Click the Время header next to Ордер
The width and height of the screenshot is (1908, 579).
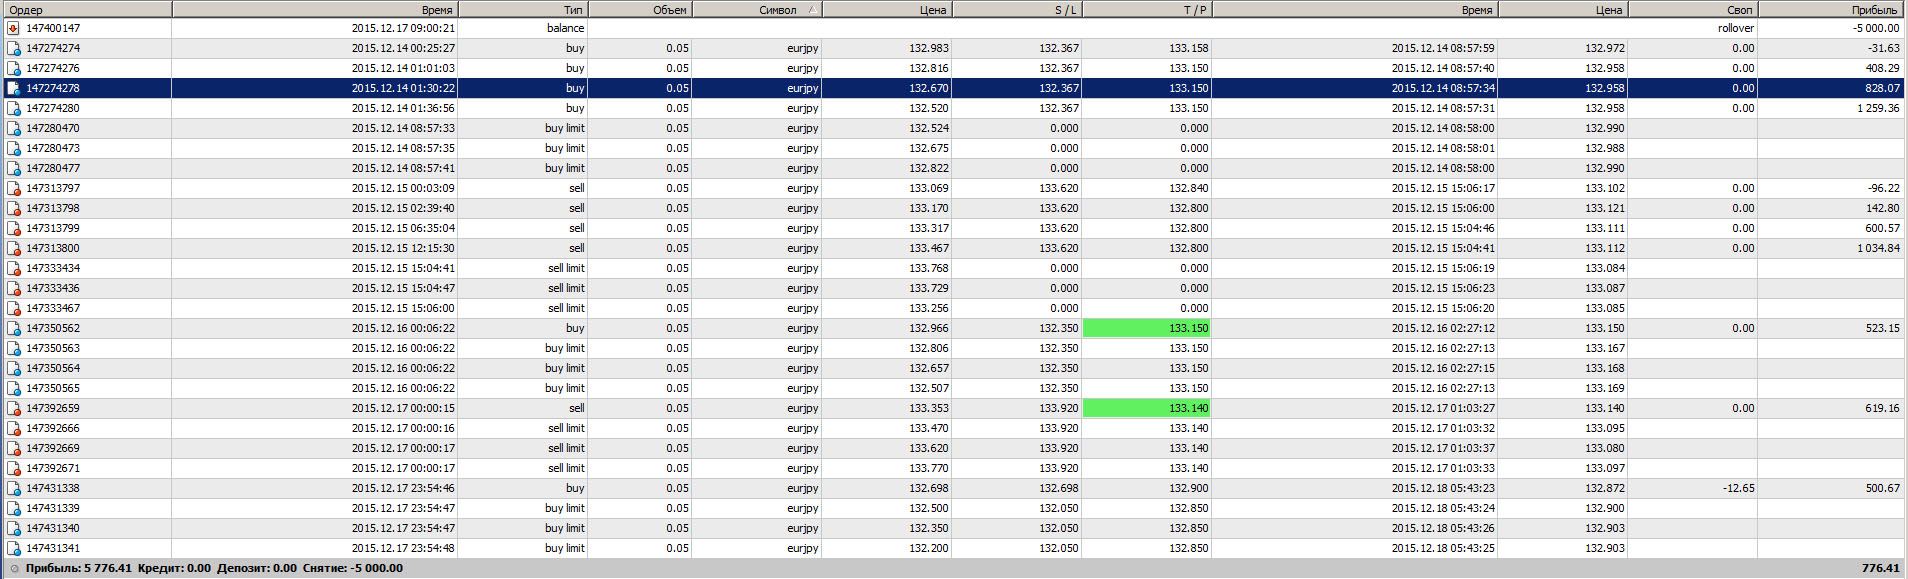click(x=315, y=9)
